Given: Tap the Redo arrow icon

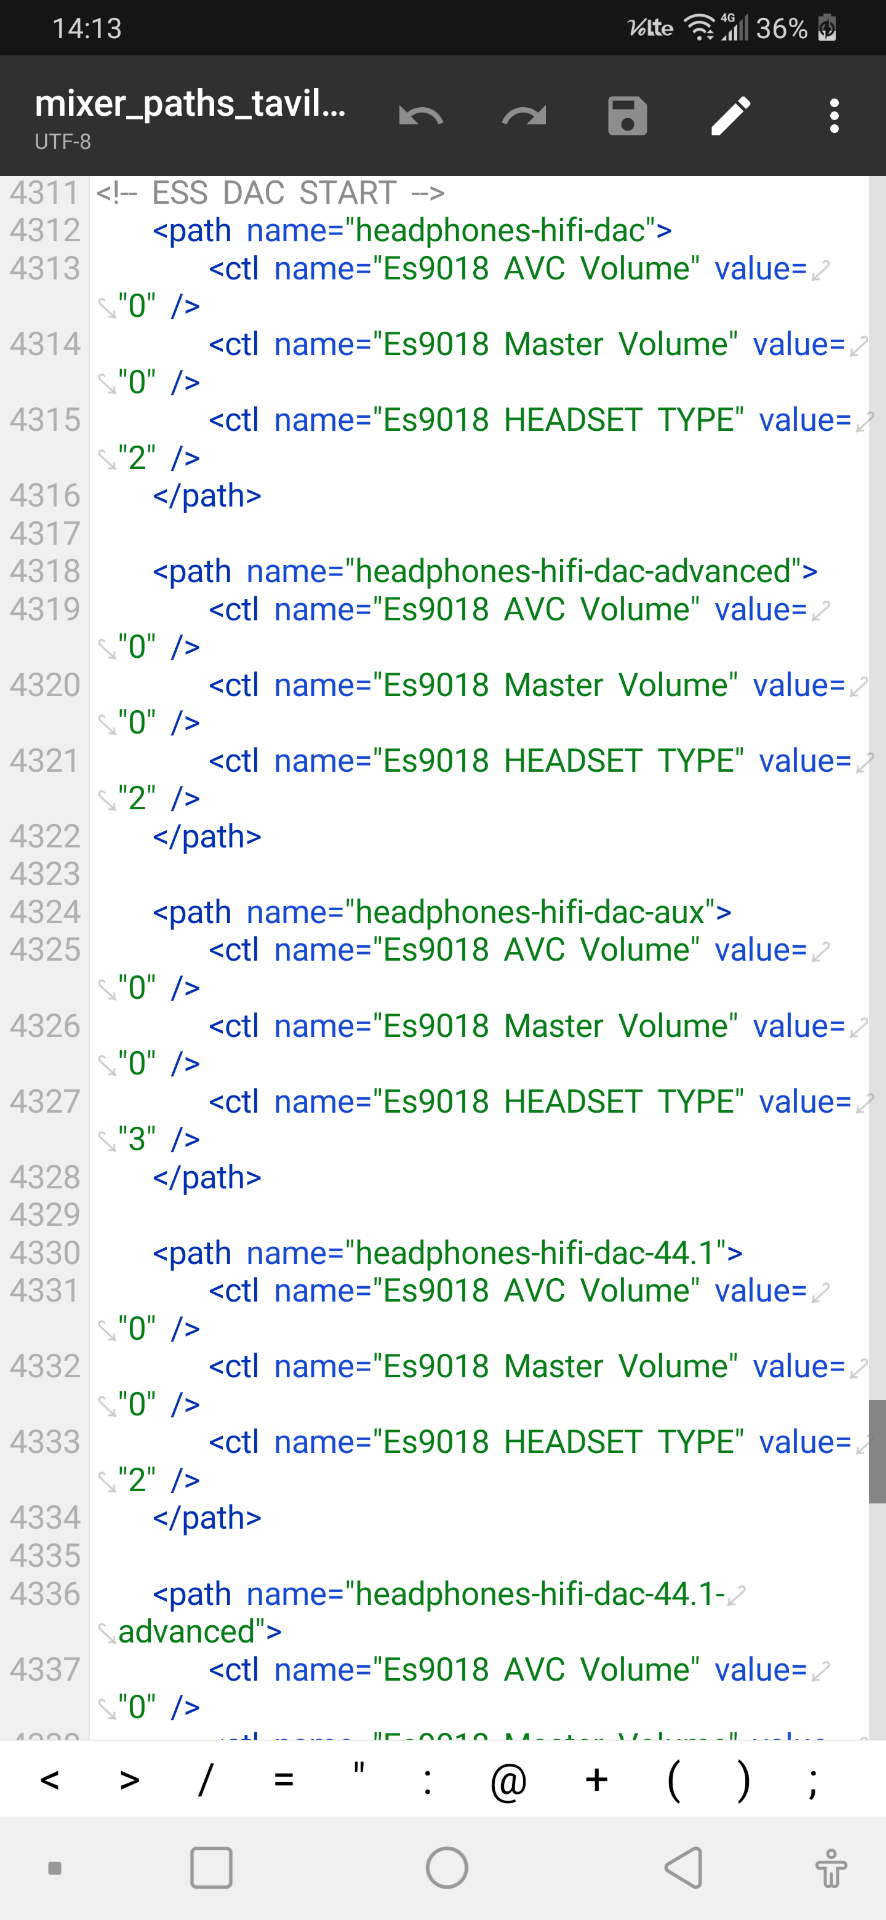Looking at the screenshot, I should (x=524, y=116).
